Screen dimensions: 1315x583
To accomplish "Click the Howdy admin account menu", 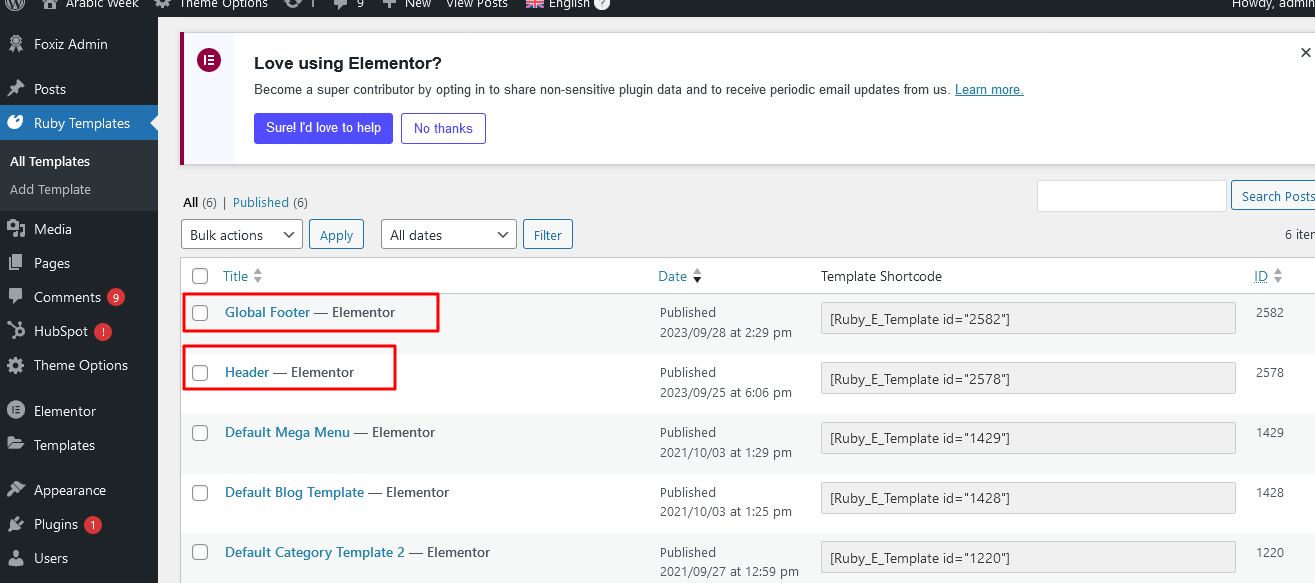I will pos(1274,4).
